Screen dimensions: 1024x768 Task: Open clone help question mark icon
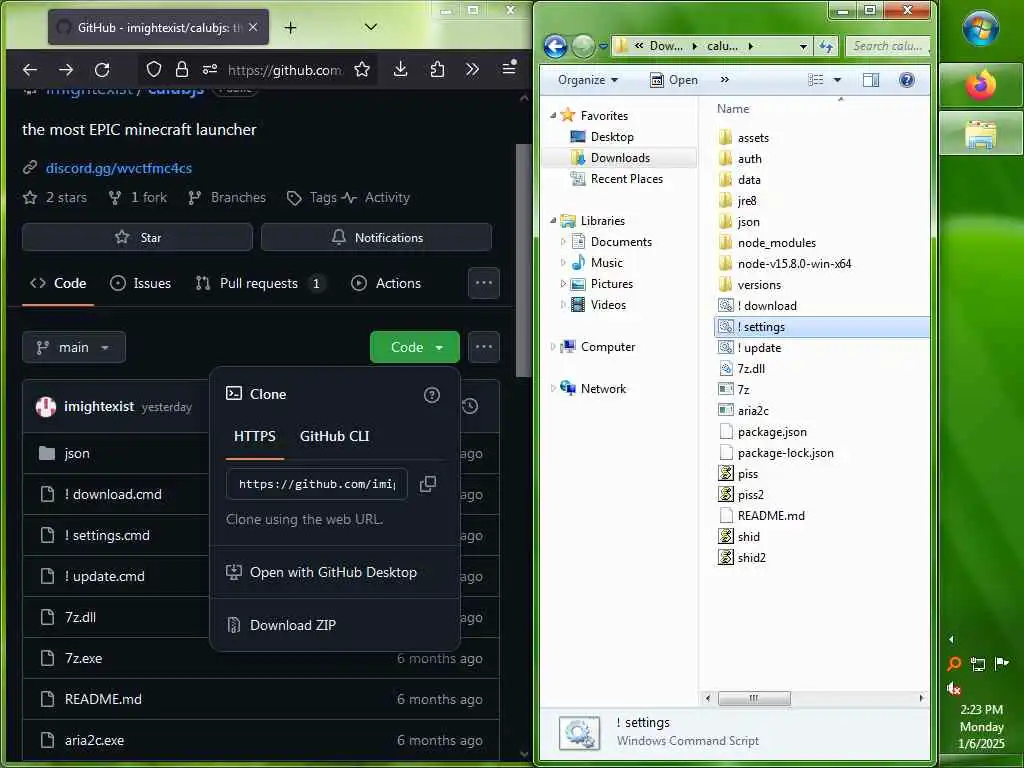pos(432,394)
